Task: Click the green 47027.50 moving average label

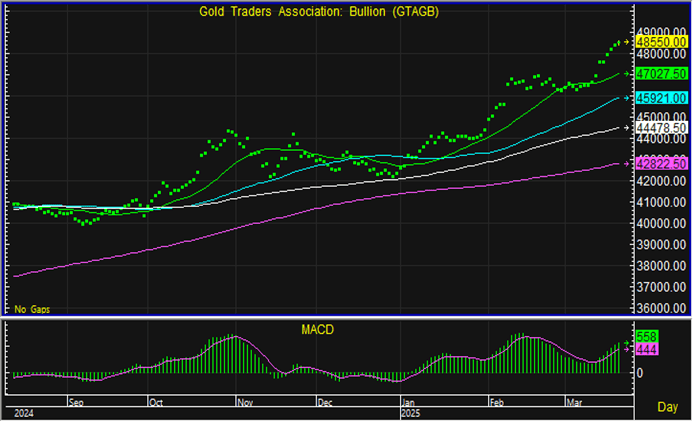Action: pyautogui.click(x=660, y=74)
